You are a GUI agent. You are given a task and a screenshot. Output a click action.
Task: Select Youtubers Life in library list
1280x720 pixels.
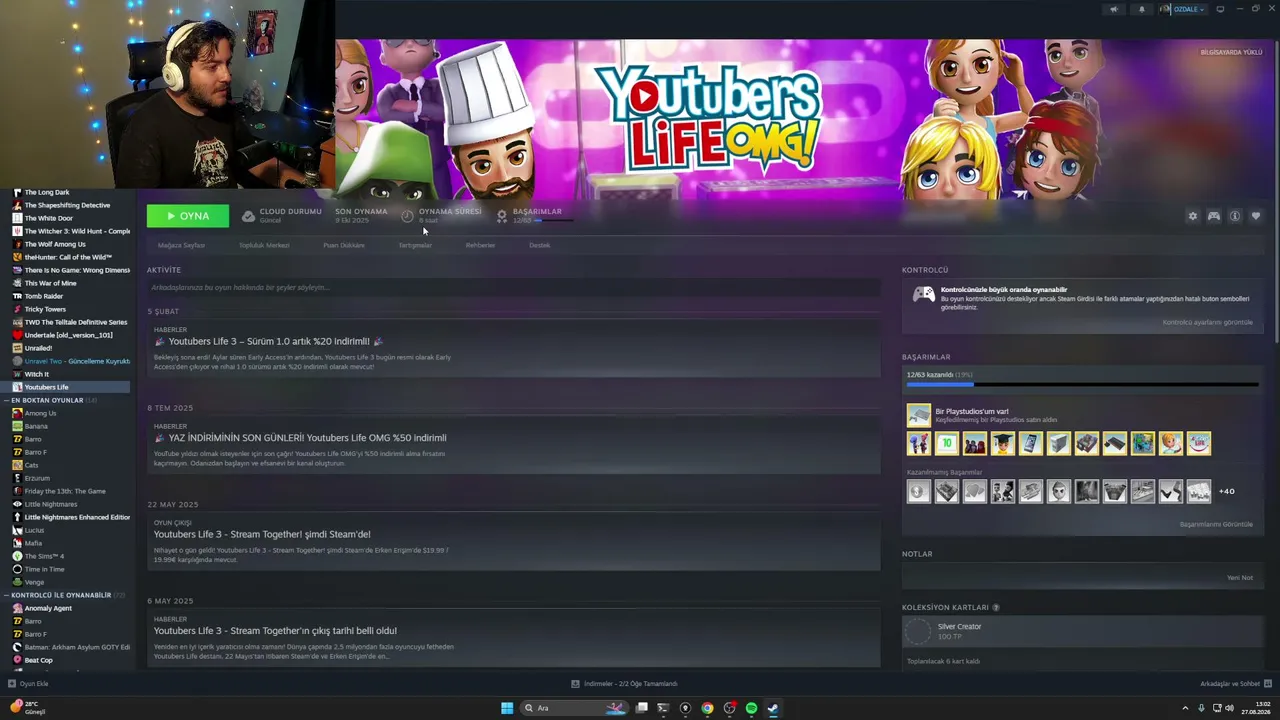(x=65, y=387)
